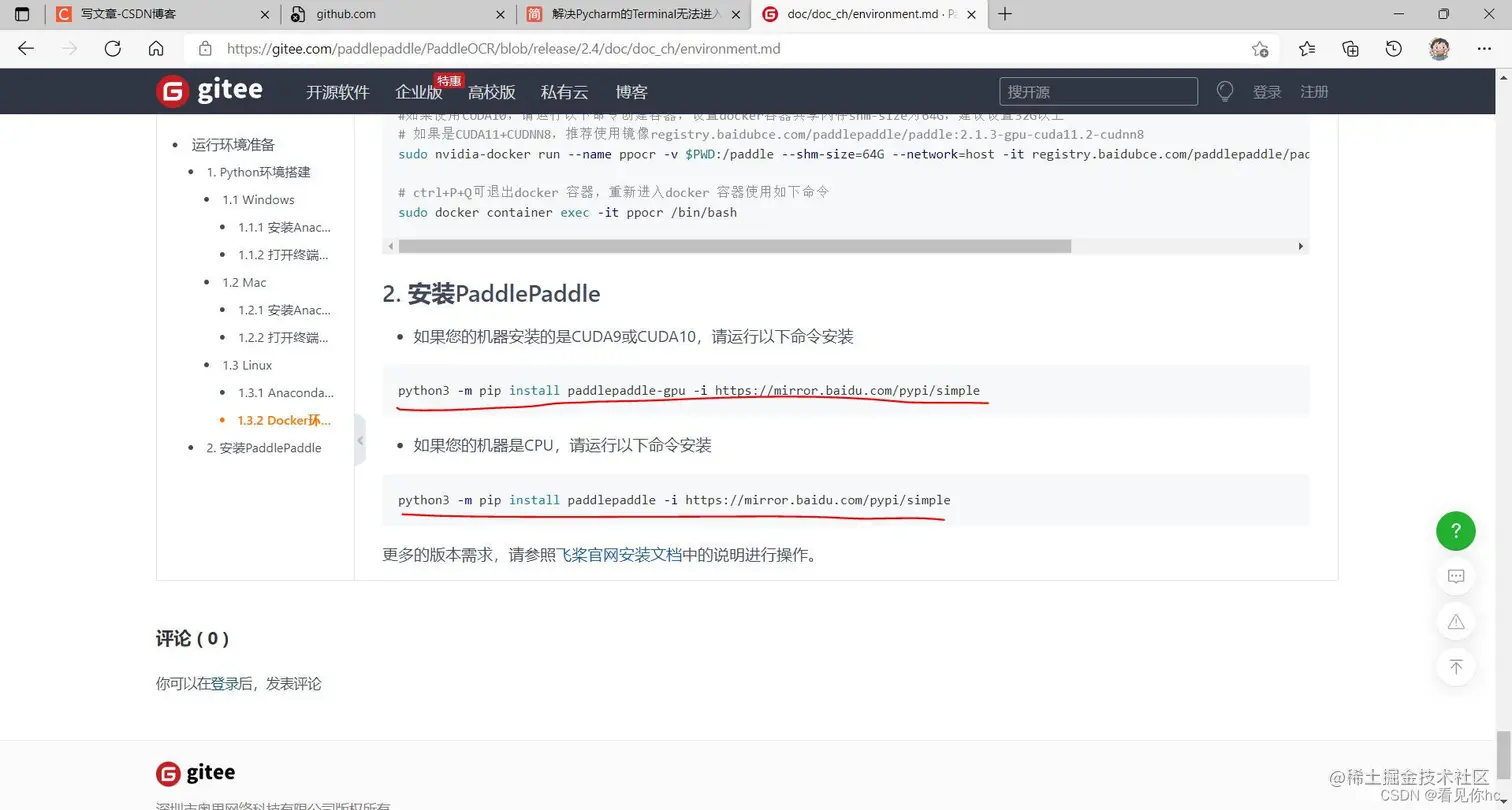
Task: Open browser collections icon in toolbar
Action: [x=1350, y=48]
